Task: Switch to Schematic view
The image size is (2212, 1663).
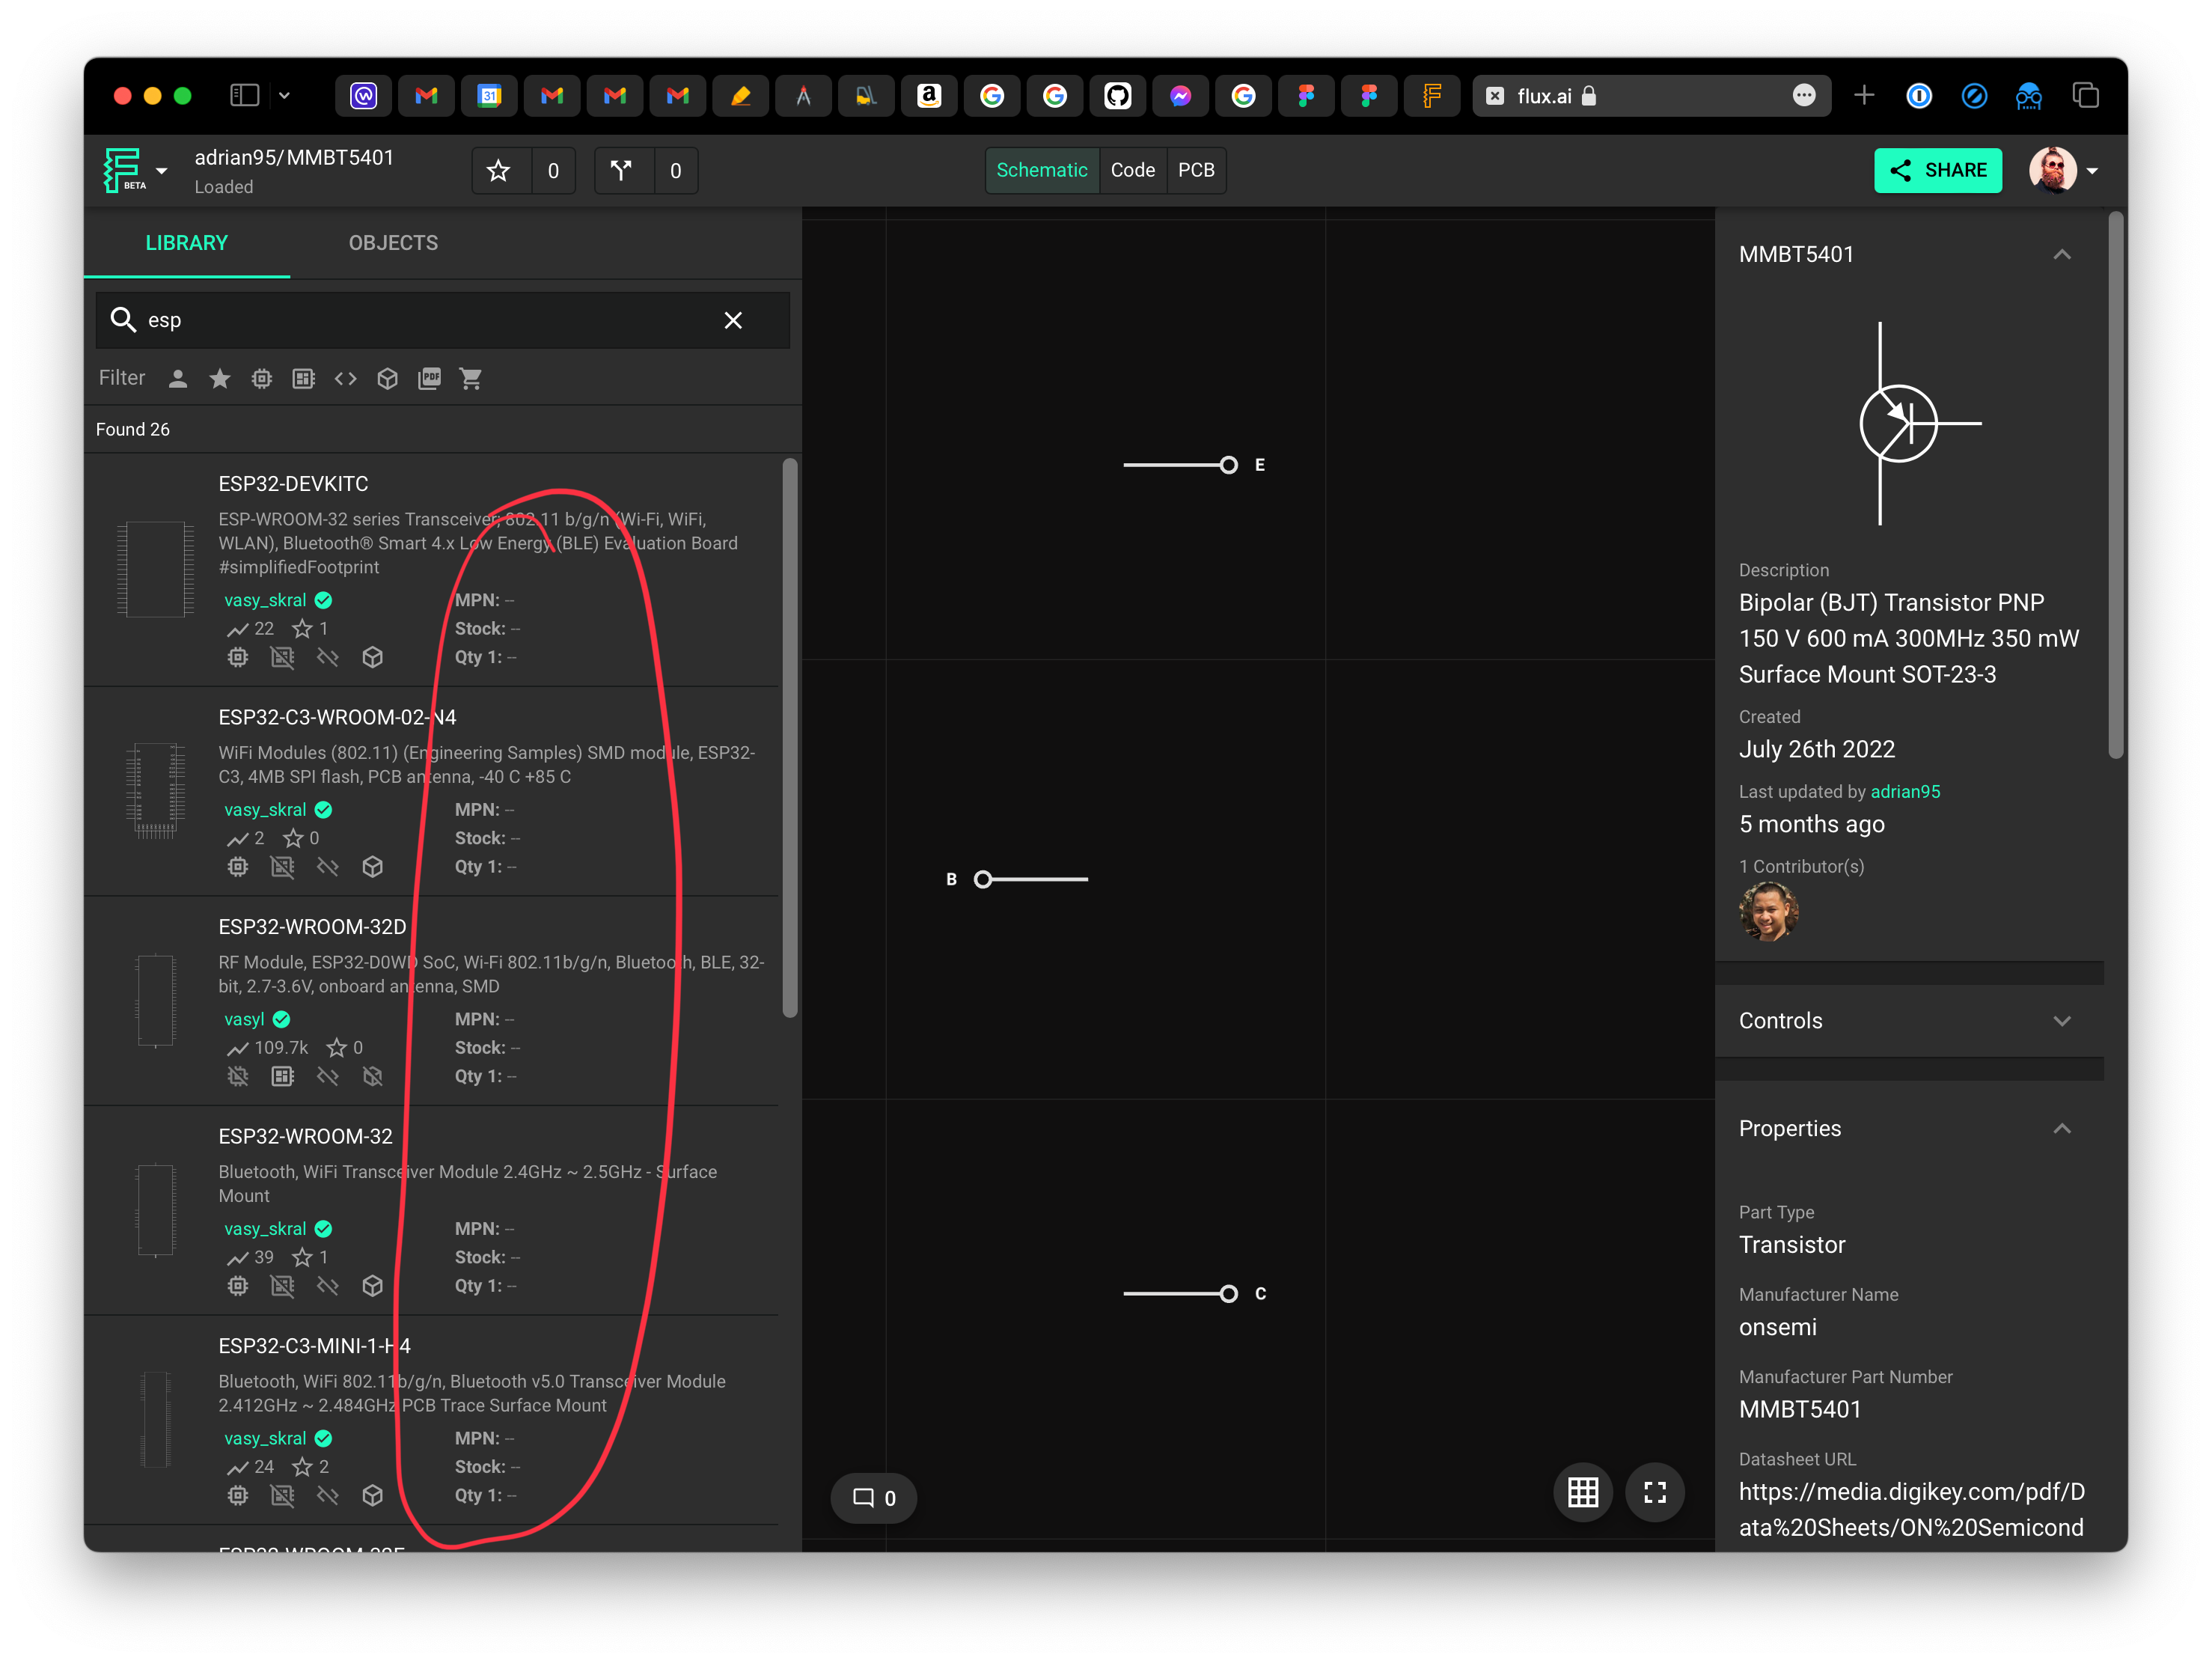Action: [x=1042, y=170]
